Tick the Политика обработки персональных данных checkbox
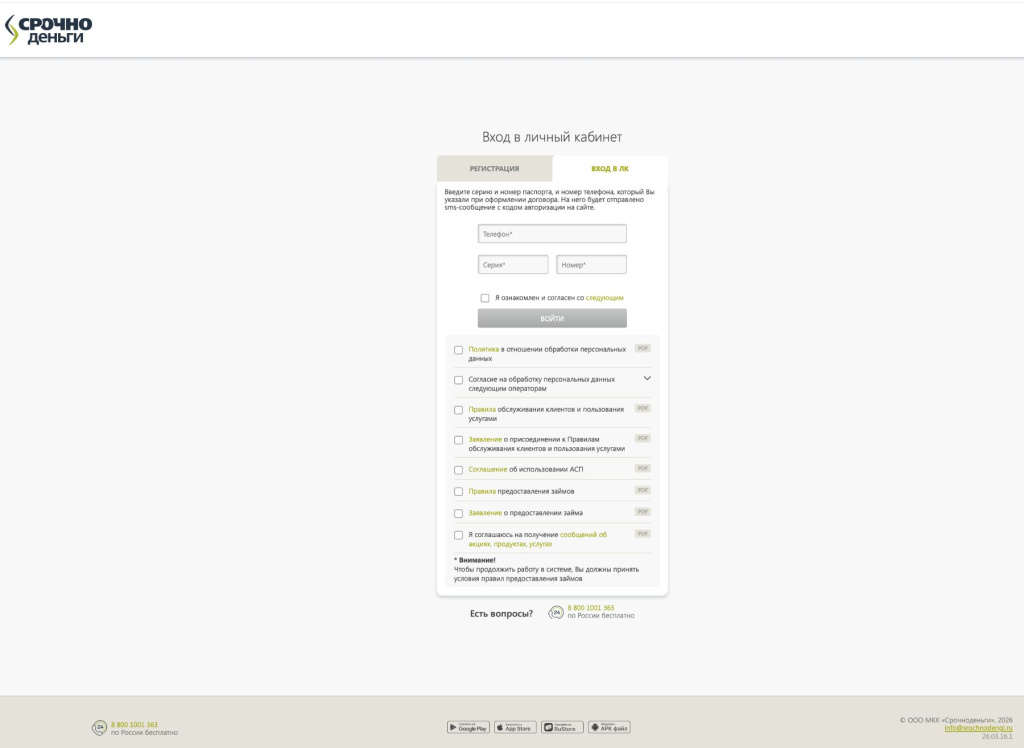Image resolution: width=1024 pixels, height=748 pixels. tap(459, 350)
